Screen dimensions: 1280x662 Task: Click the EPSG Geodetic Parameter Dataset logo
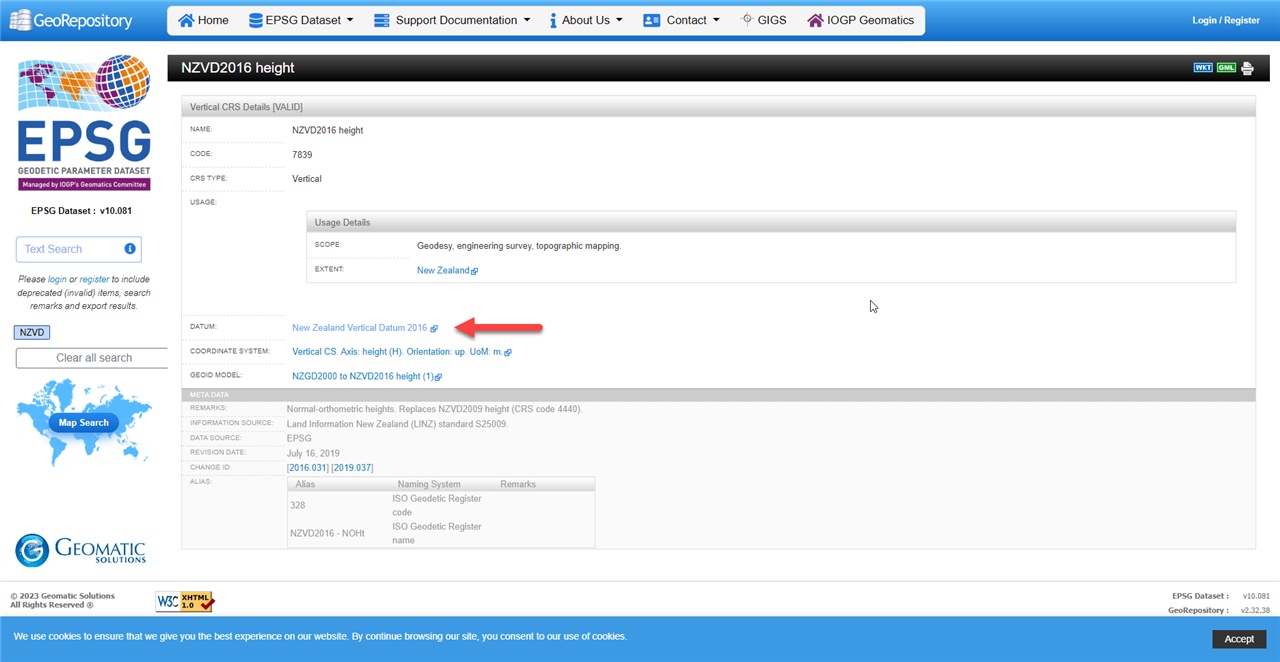point(84,122)
